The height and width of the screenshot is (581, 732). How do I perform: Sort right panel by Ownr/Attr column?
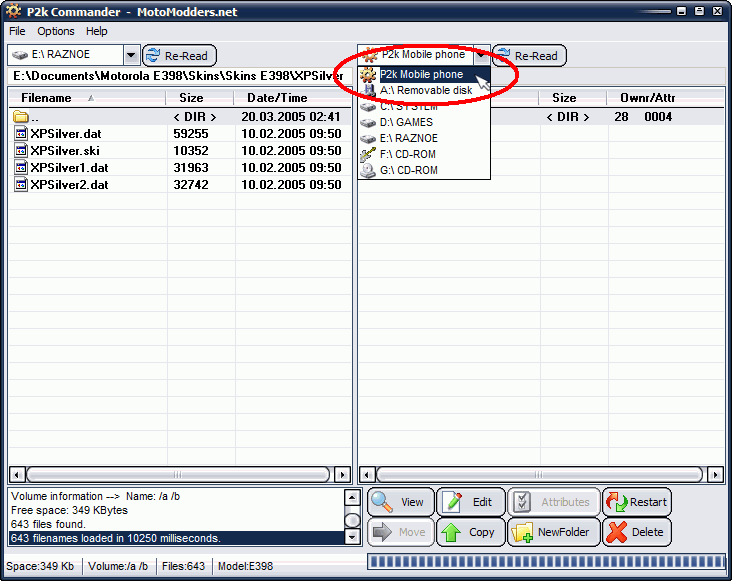tap(665, 98)
